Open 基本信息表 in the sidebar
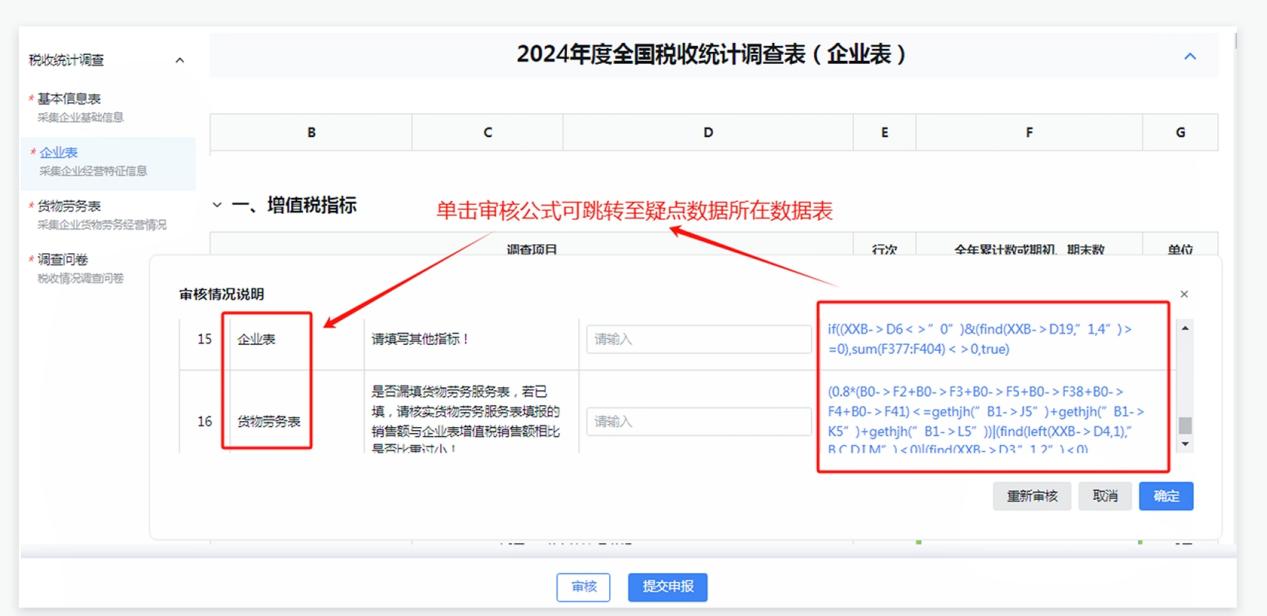The width and height of the screenshot is (1267, 616). (x=69, y=98)
